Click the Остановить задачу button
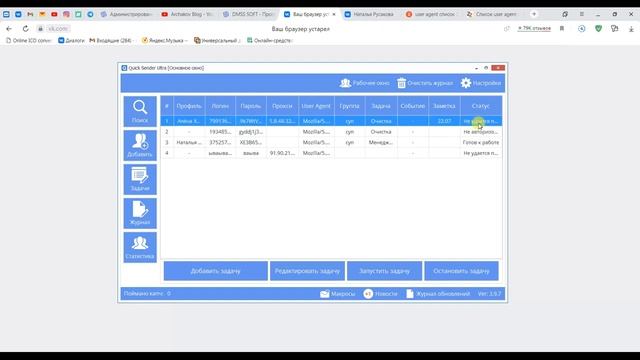The height and width of the screenshot is (360, 640). (x=461, y=271)
